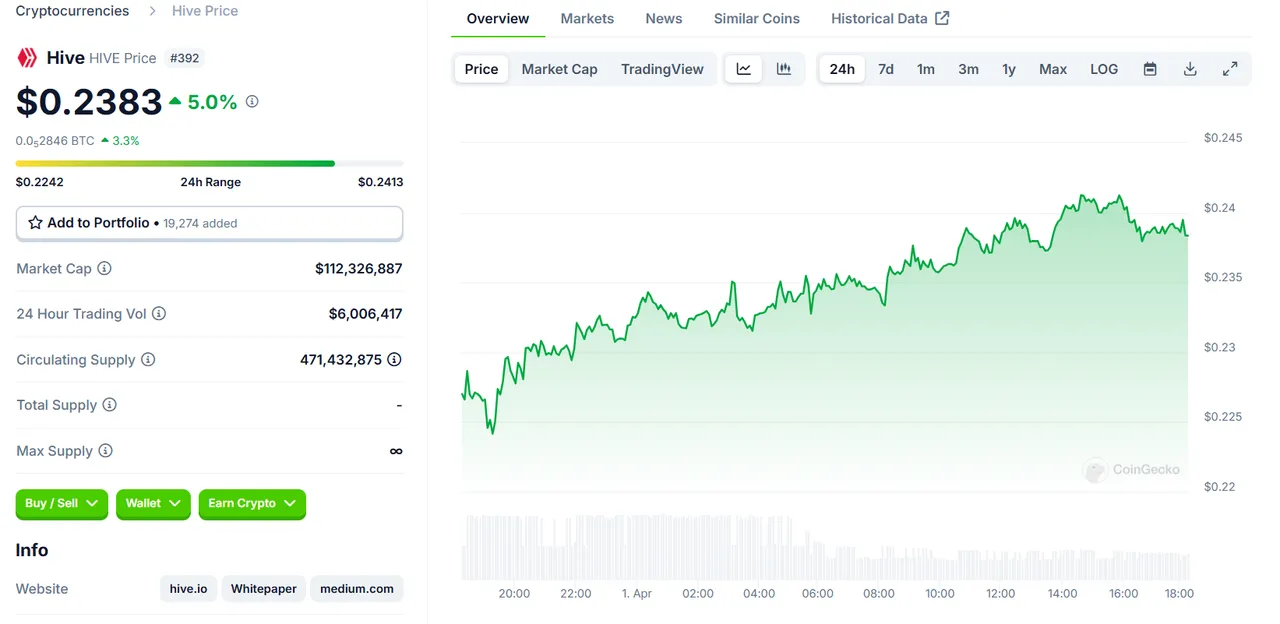Screen dimensions: 1280x624
Task: Select the Market Cap chart toggle
Action: pyautogui.click(x=559, y=69)
